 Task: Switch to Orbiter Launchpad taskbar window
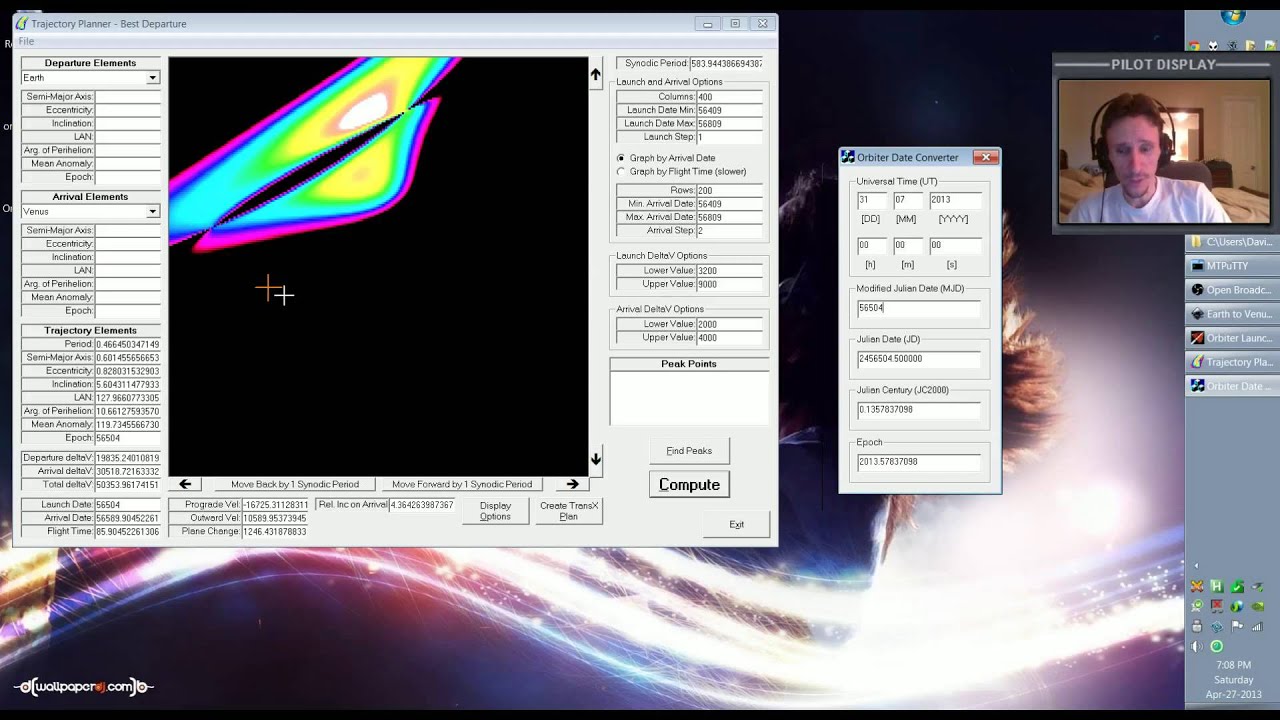pyautogui.click(x=1233, y=338)
